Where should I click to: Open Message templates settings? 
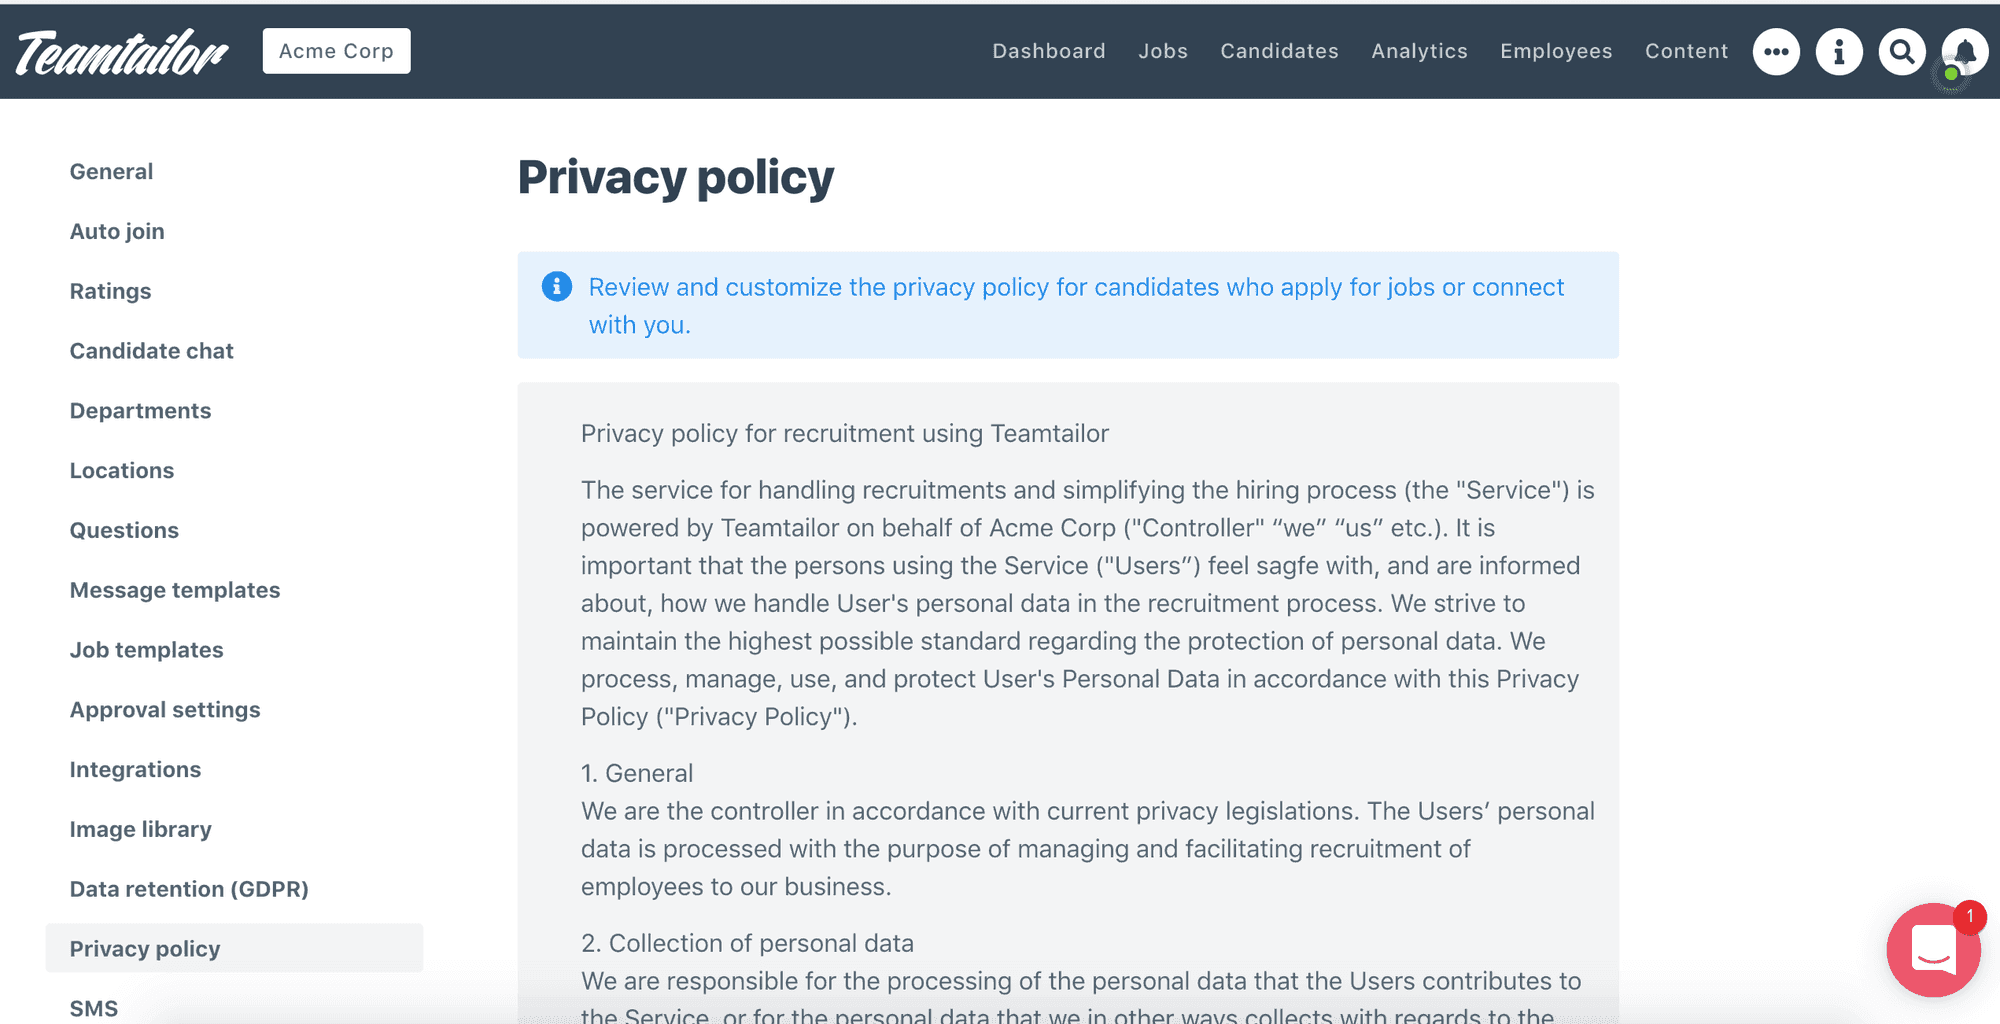[x=175, y=590]
